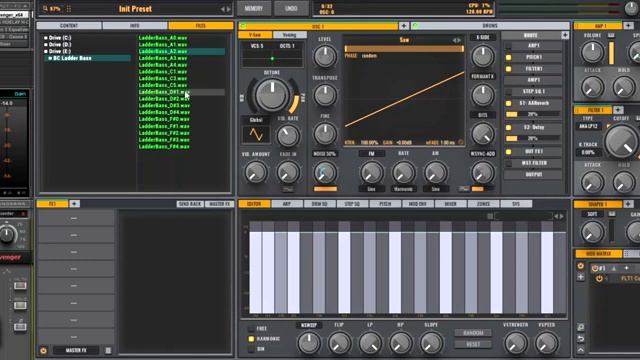
Task: Click the UNDO button
Action: (x=291, y=8)
